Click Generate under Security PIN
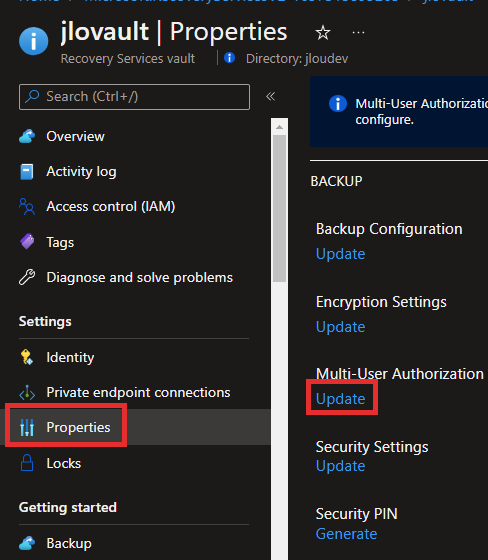488x560 pixels. pos(346,534)
